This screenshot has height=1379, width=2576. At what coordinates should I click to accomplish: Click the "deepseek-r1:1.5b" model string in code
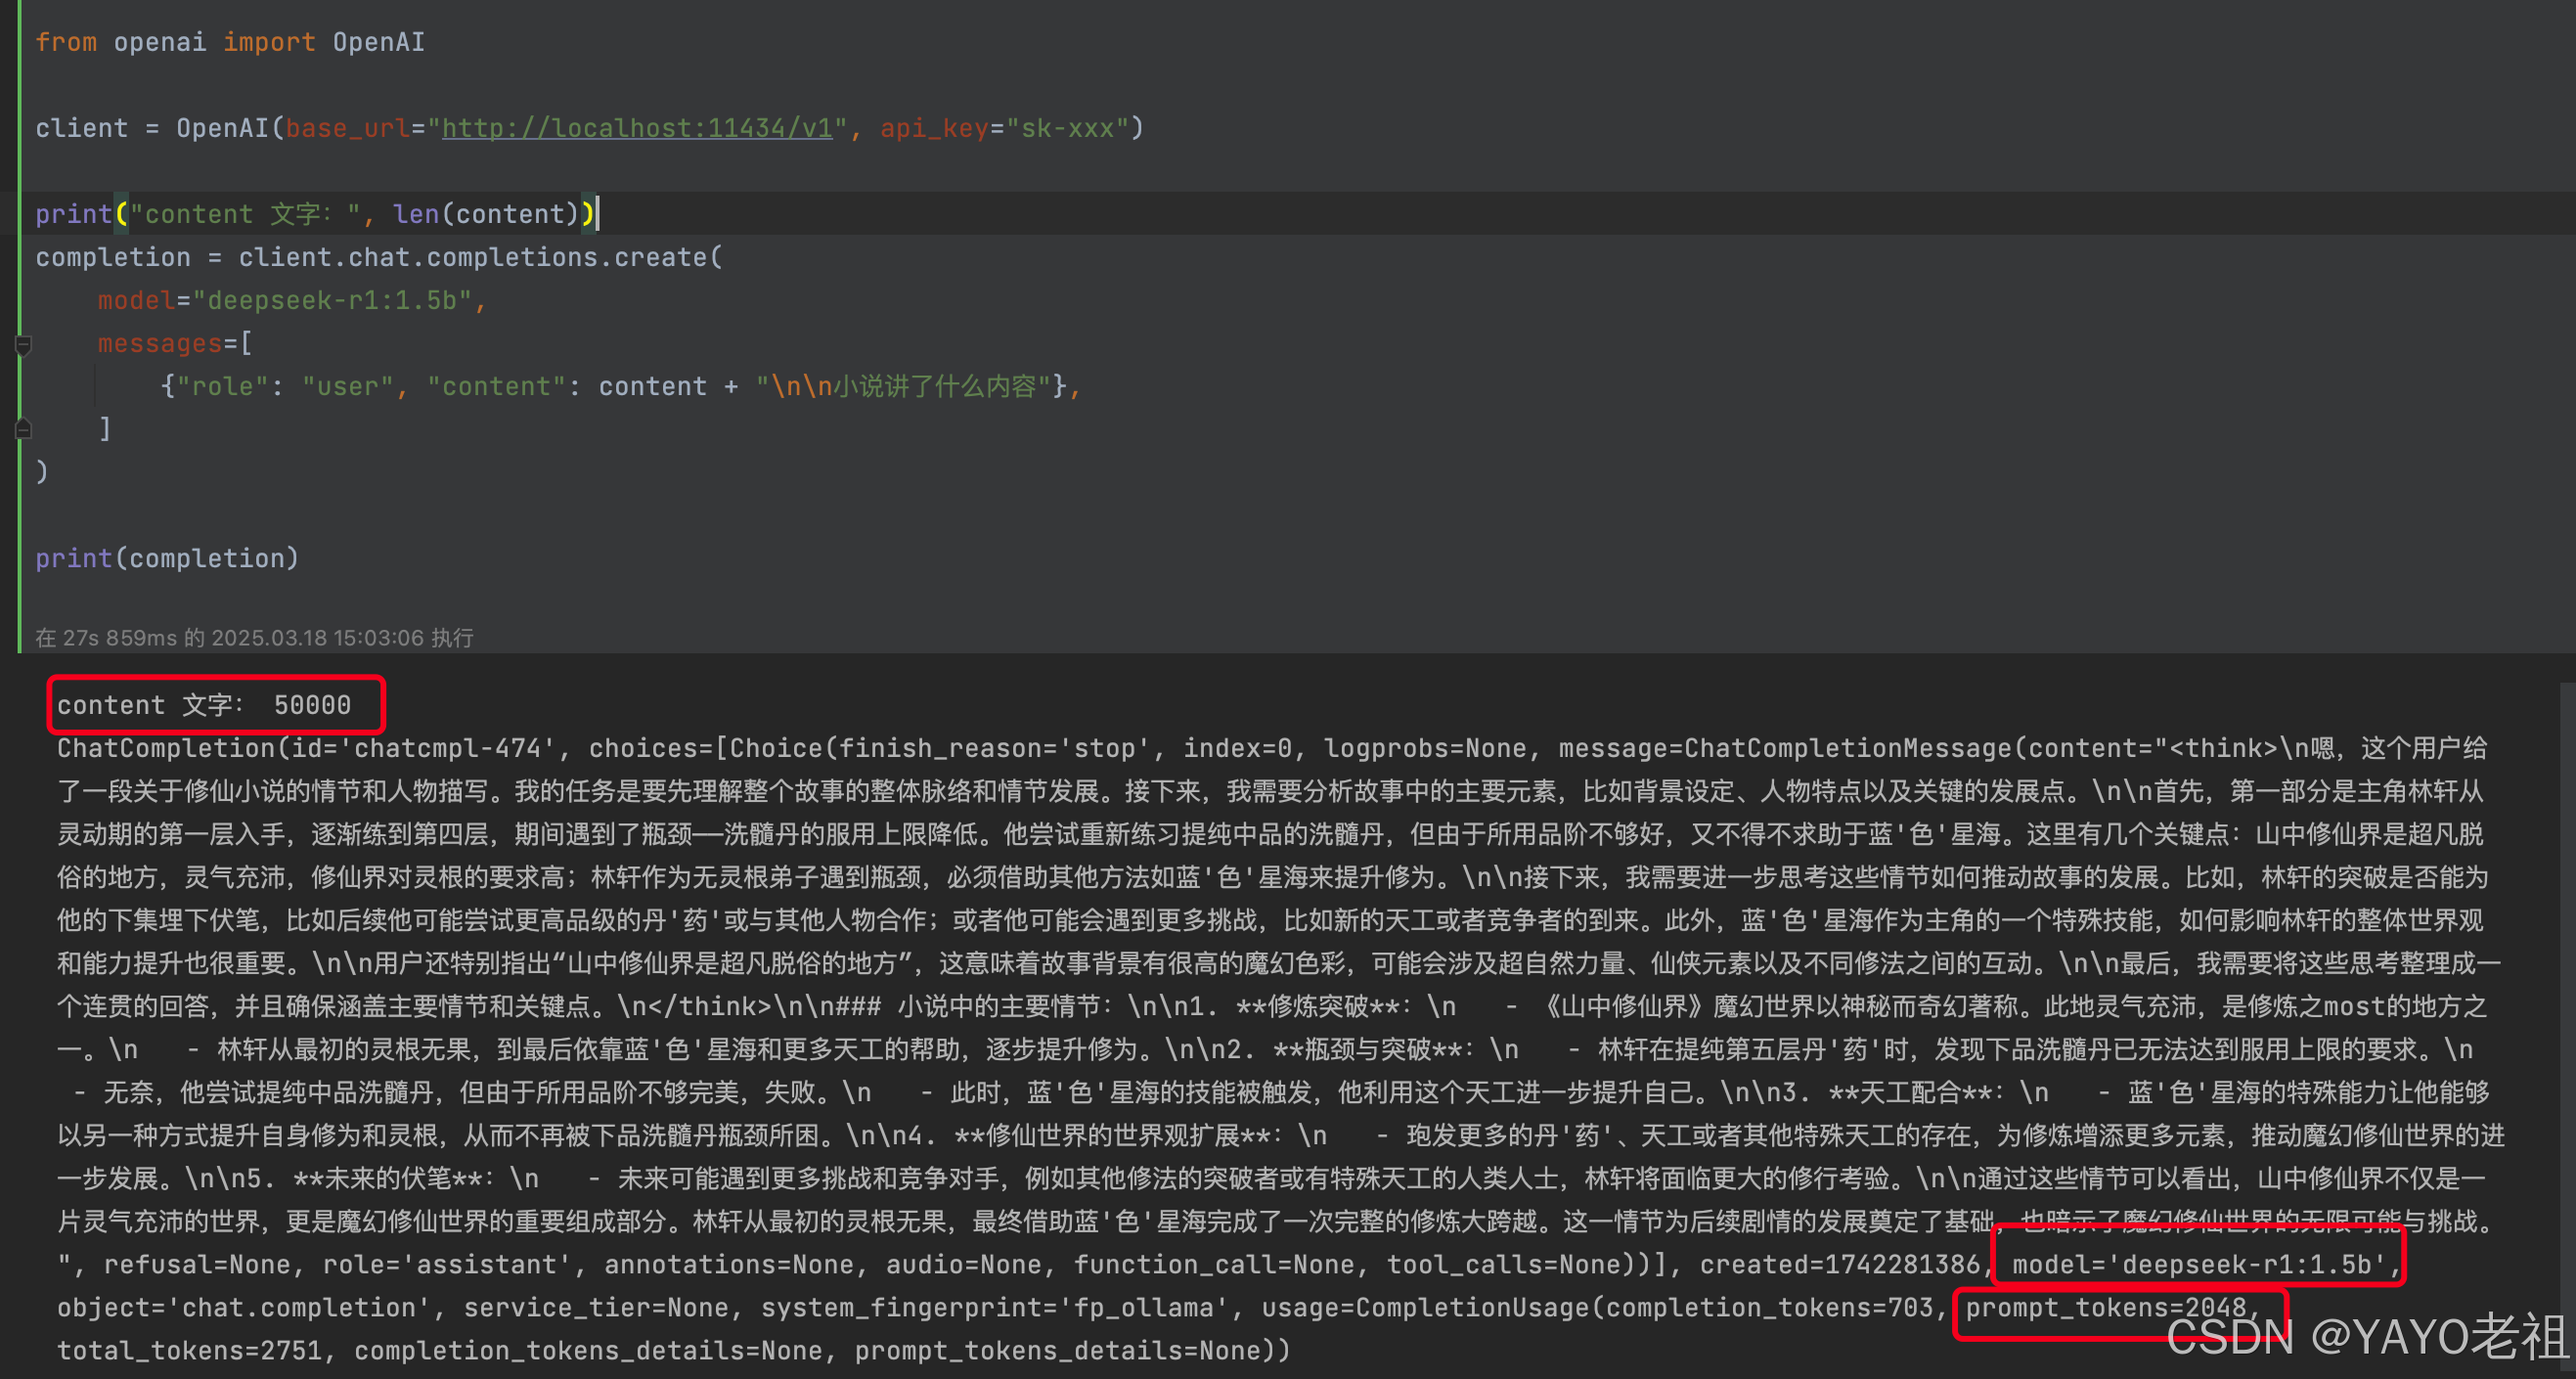332,300
